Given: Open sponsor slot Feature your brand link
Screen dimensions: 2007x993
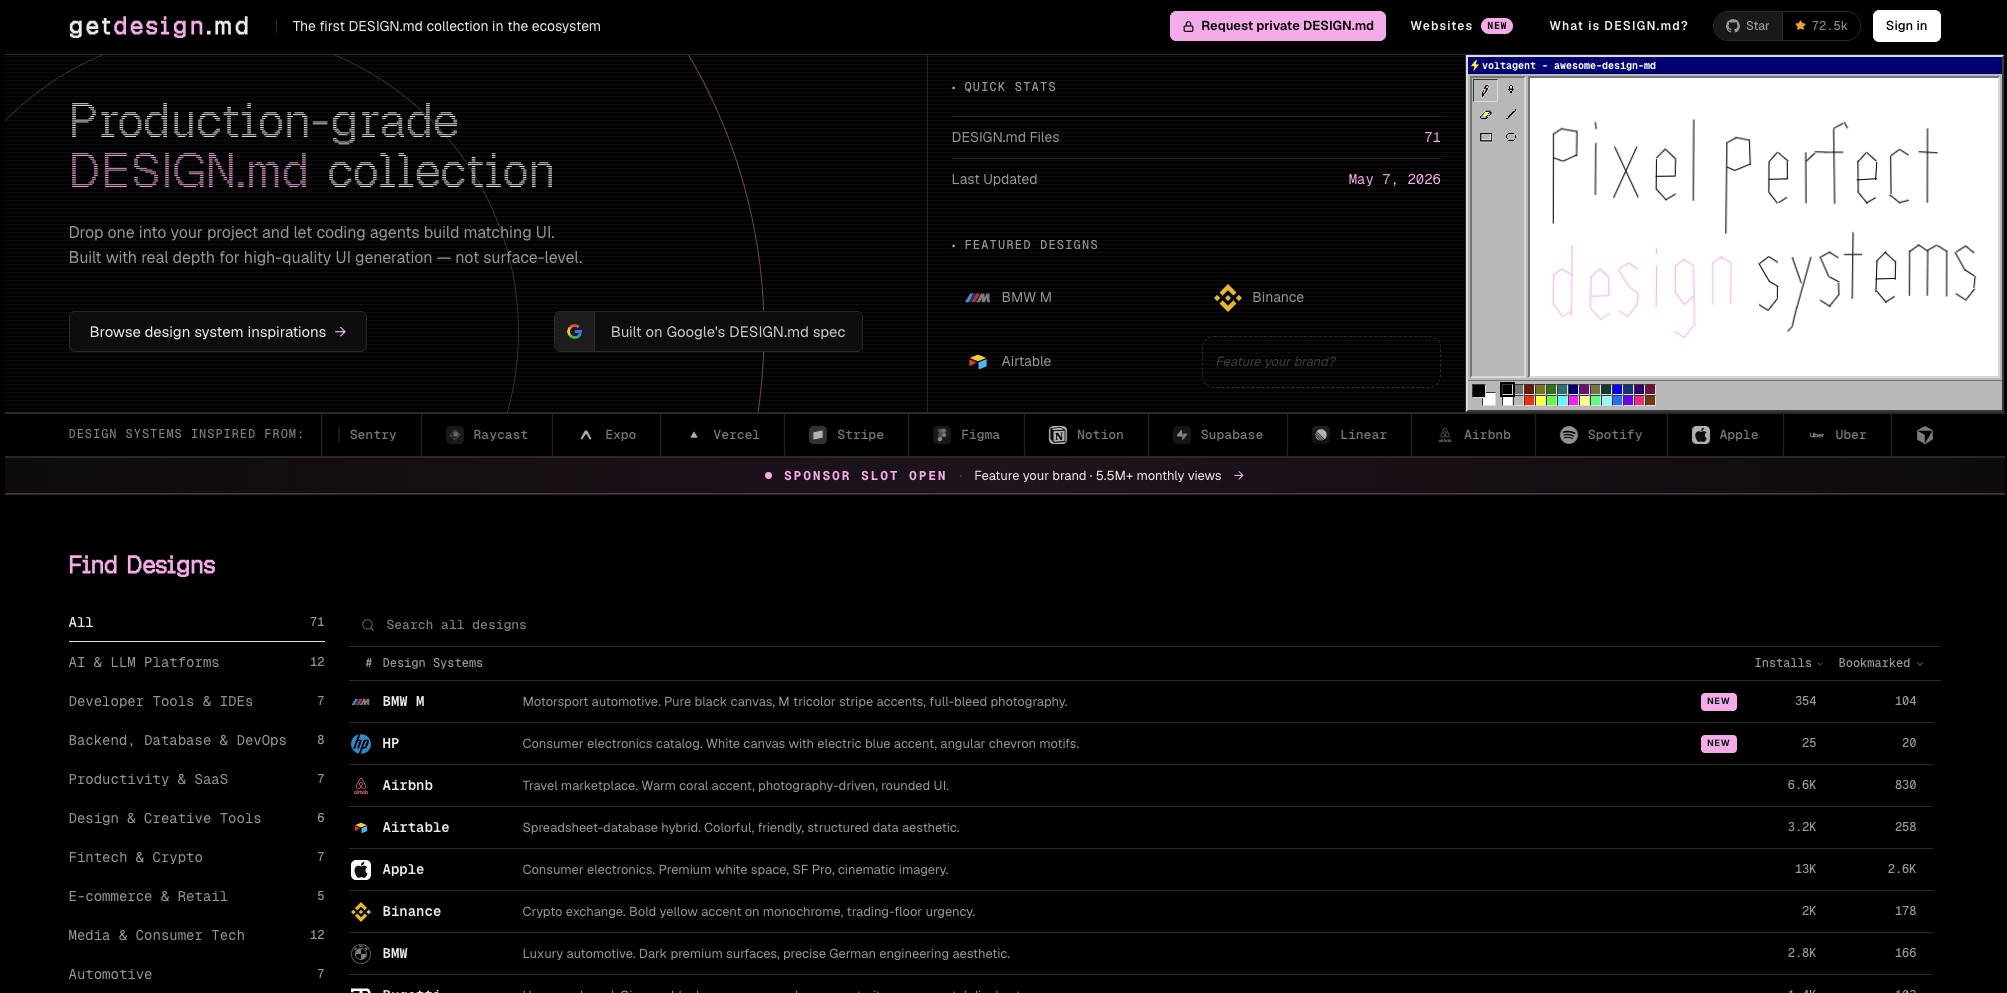Looking at the screenshot, I should [1109, 476].
